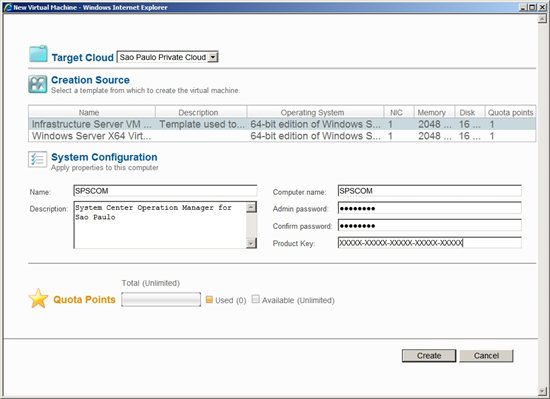Click the Internet Explorer title bar icon
550x399 pixels.
pyautogui.click(x=7, y=7)
